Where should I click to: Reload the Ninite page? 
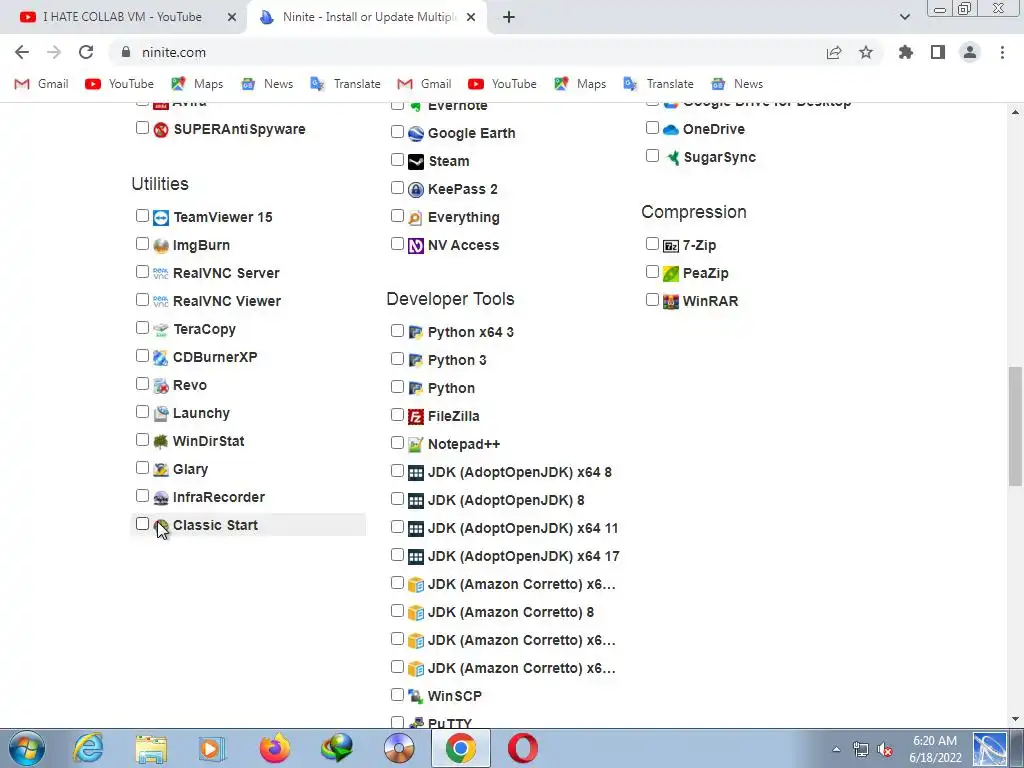(x=86, y=52)
